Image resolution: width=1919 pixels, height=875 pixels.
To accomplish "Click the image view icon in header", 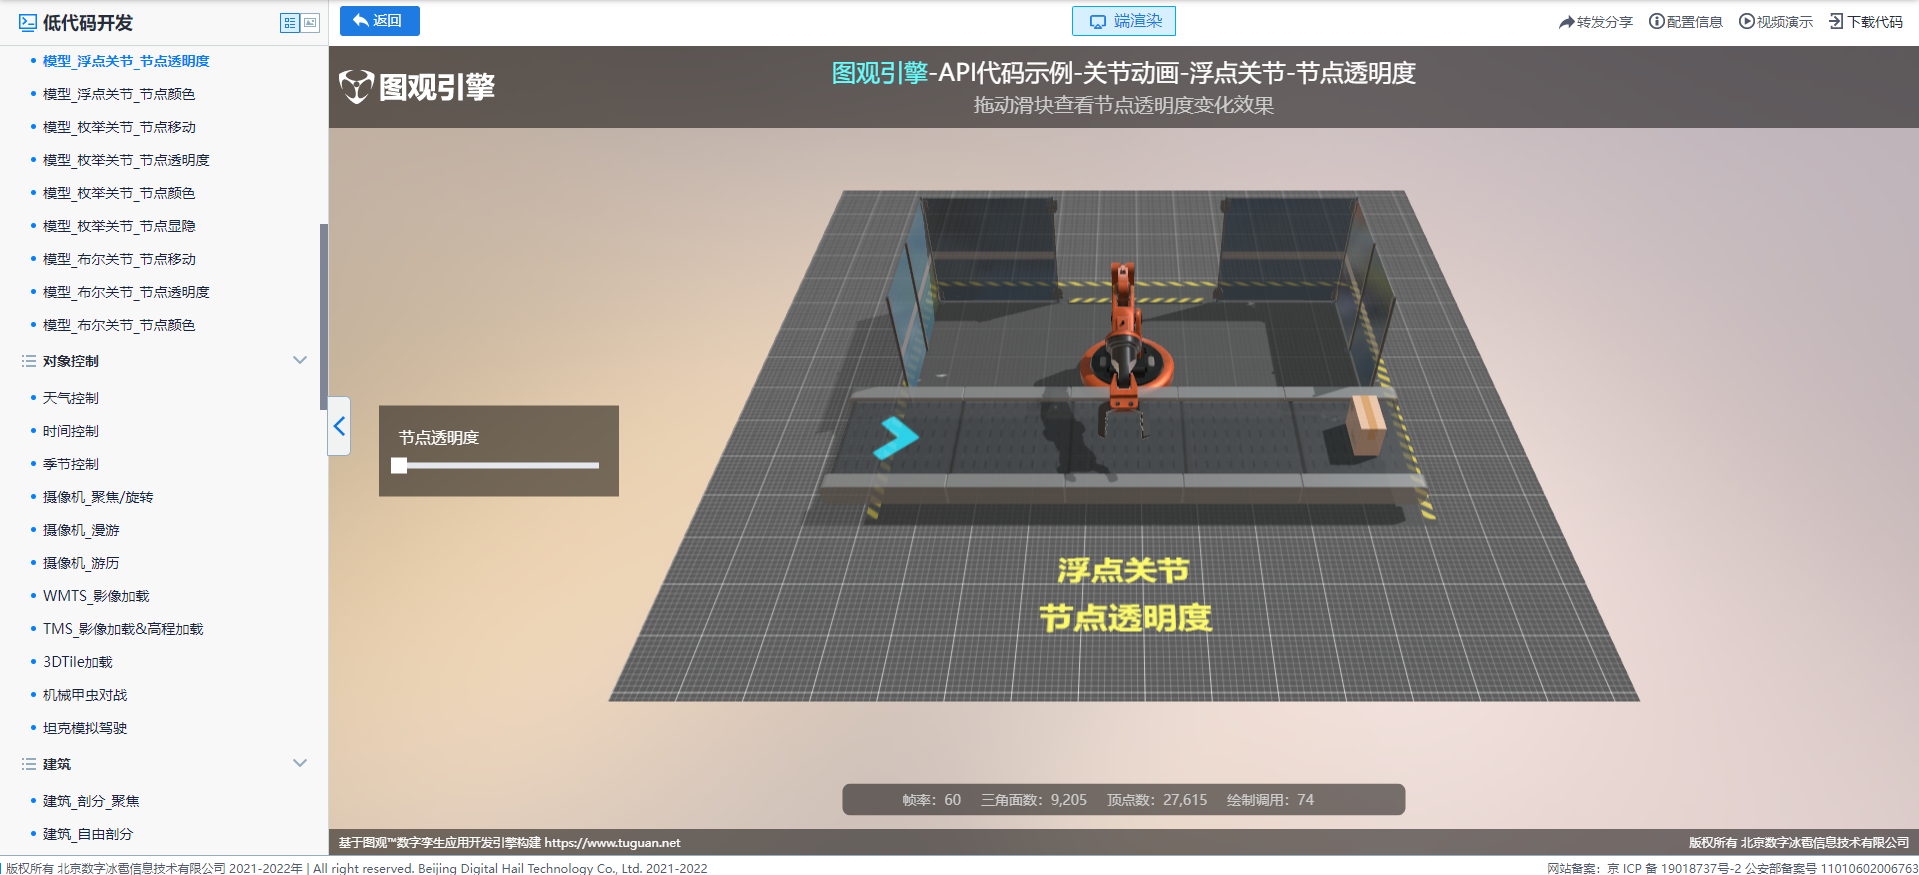I will 310,22.
